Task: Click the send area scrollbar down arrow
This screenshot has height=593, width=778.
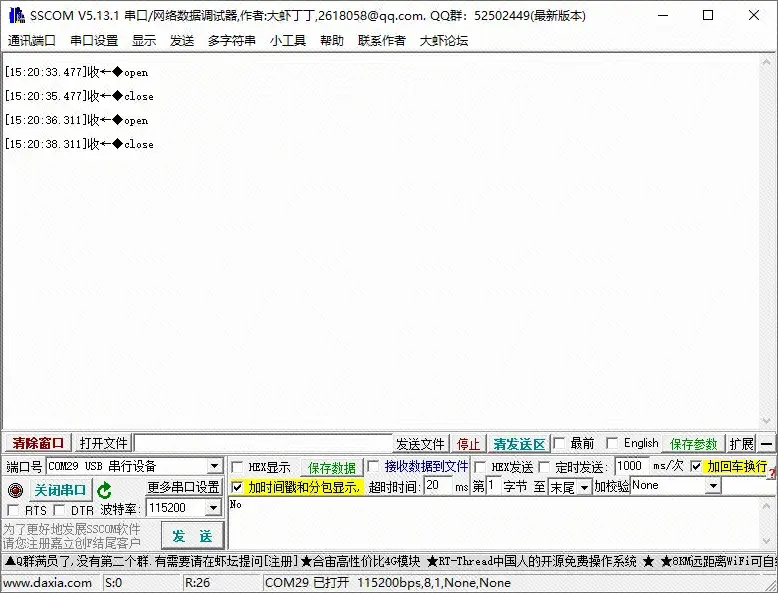Action: click(x=767, y=541)
